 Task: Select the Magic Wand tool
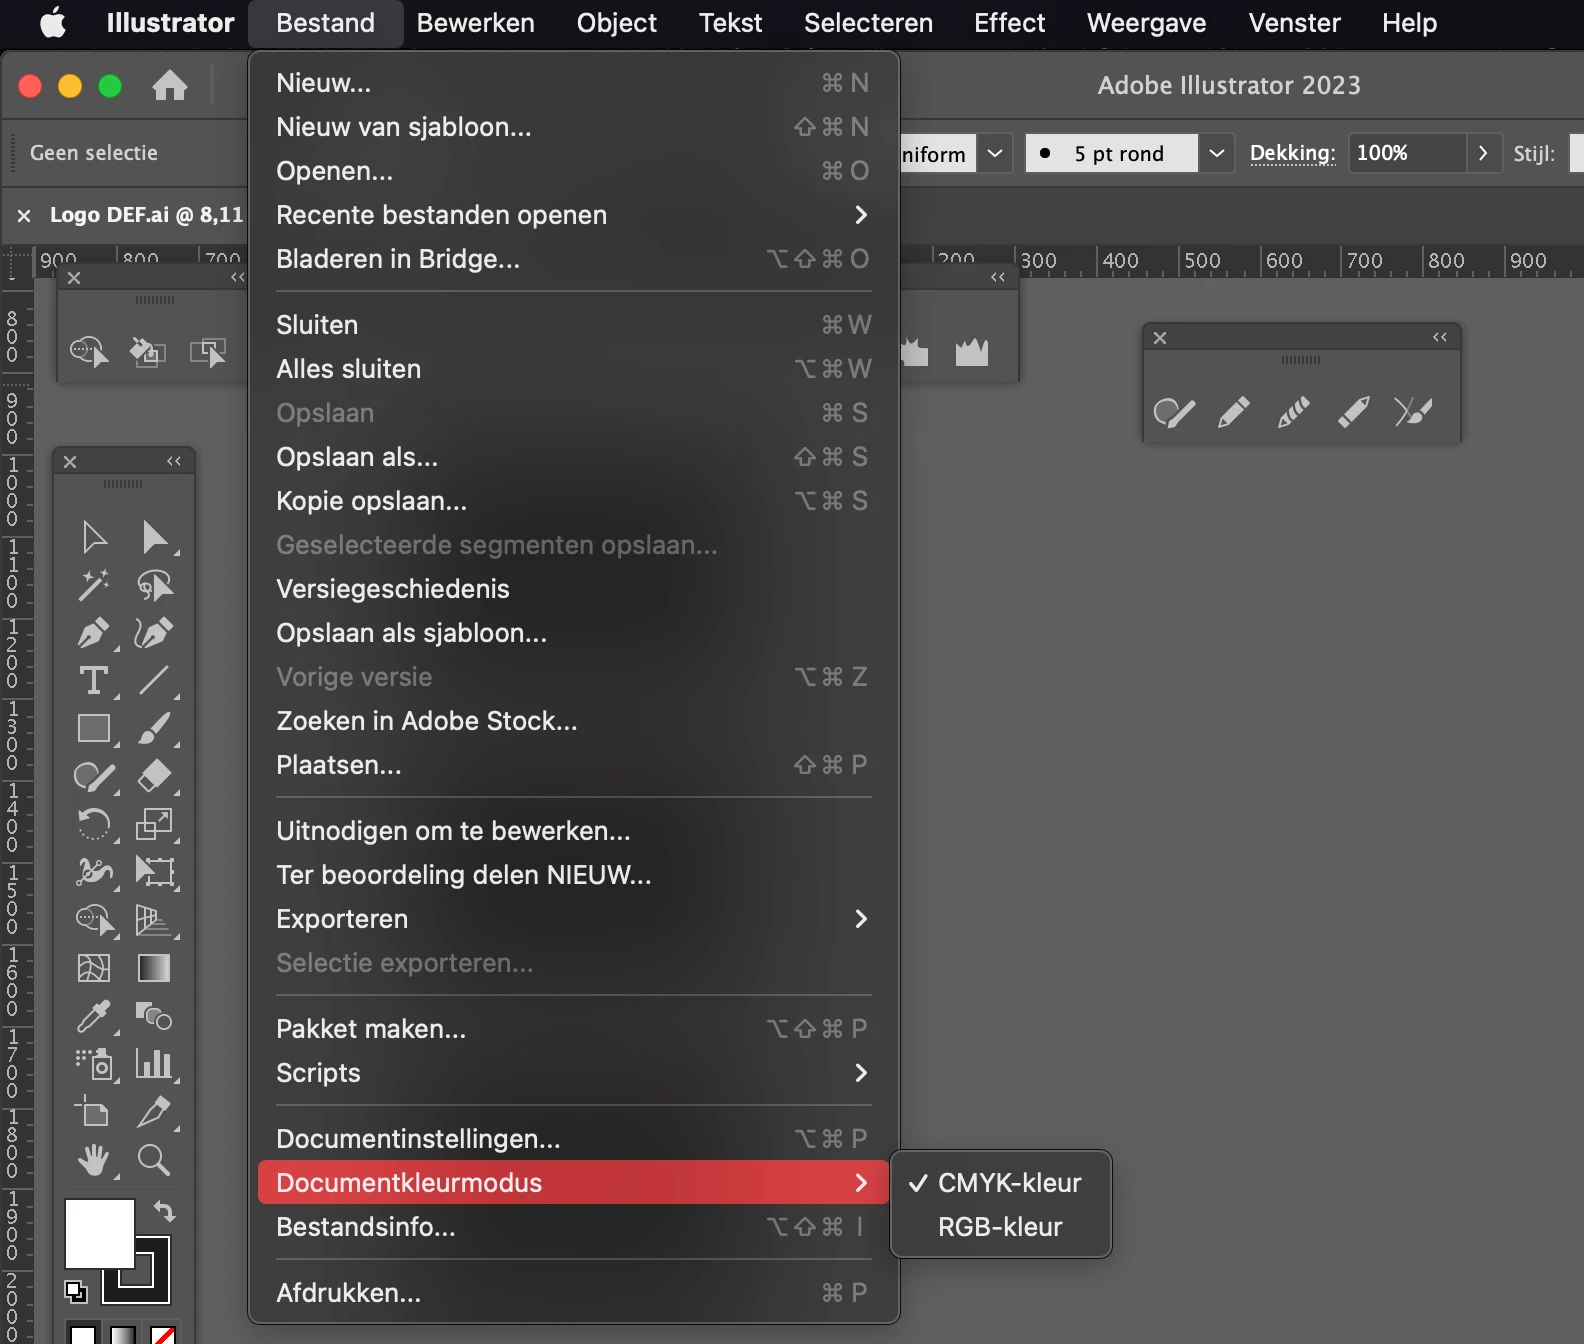[x=94, y=585]
